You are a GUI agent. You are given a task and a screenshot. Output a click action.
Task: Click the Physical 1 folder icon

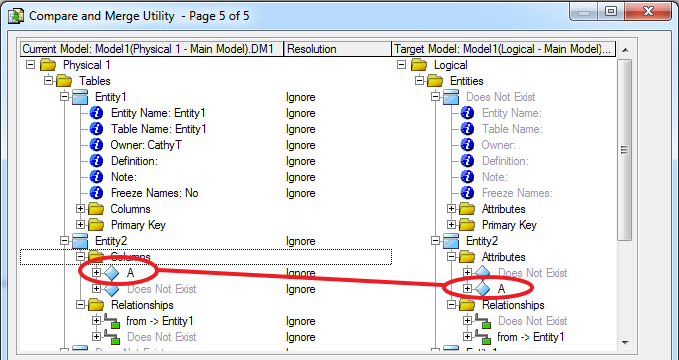48,65
